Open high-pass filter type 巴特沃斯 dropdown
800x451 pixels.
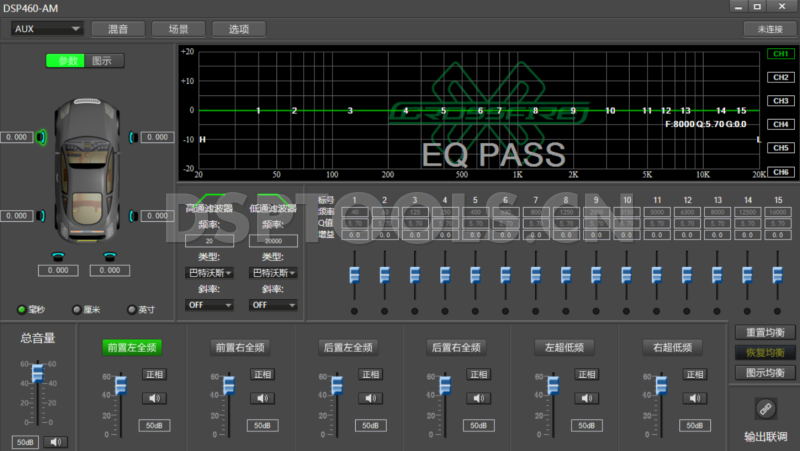click(x=210, y=273)
